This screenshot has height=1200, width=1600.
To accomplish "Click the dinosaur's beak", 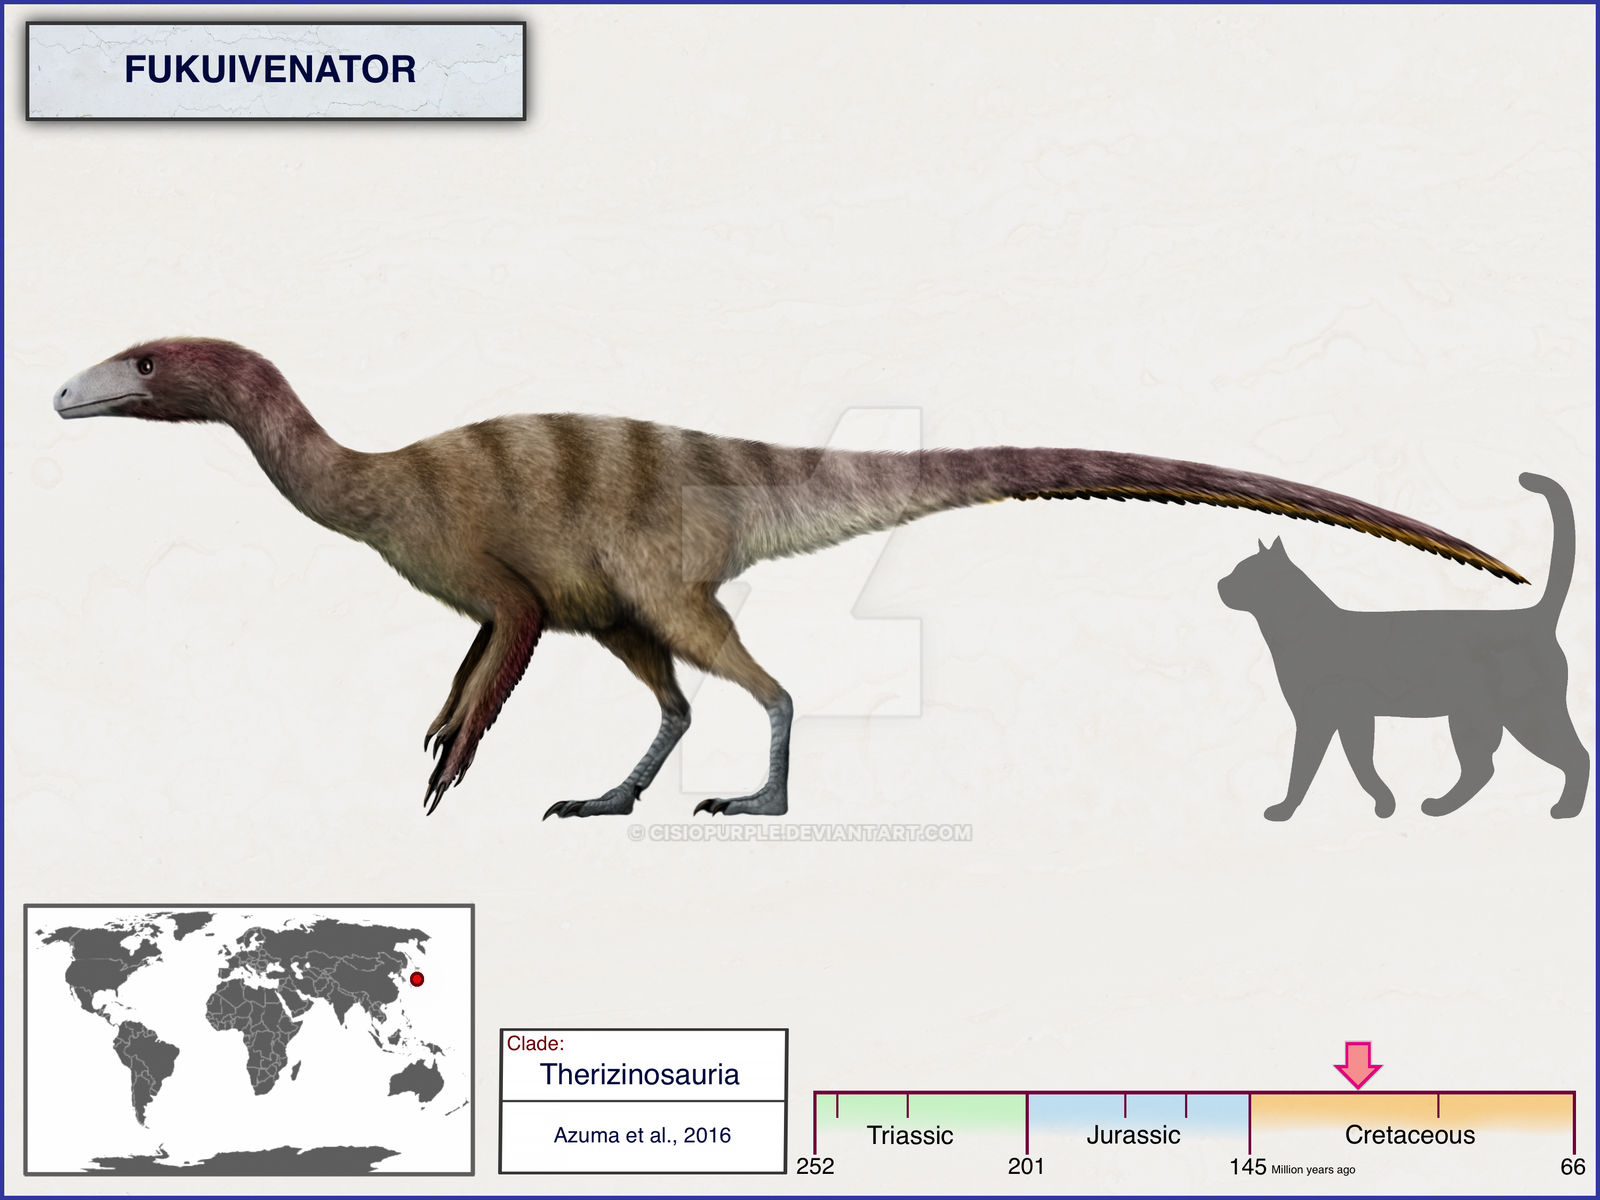I will click(x=95, y=390).
